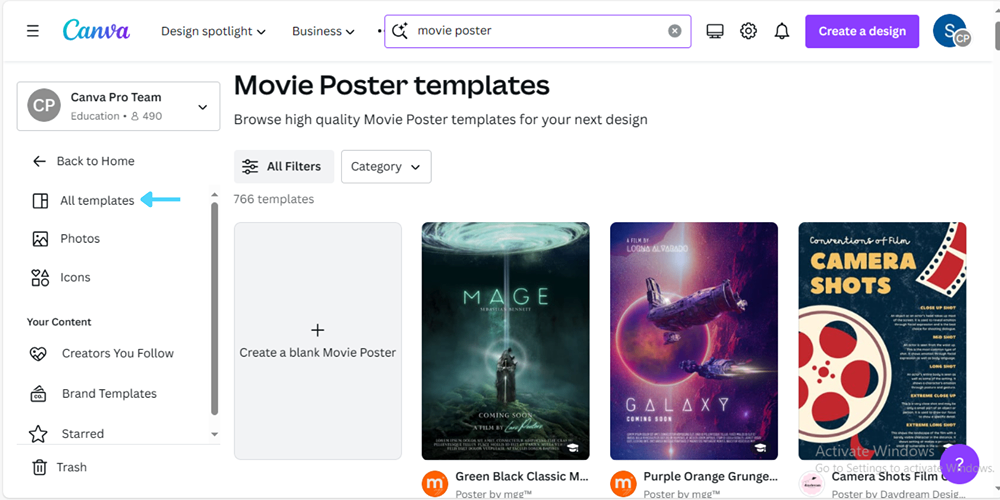Open the All Filters panel
1000x500 pixels.
(283, 167)
